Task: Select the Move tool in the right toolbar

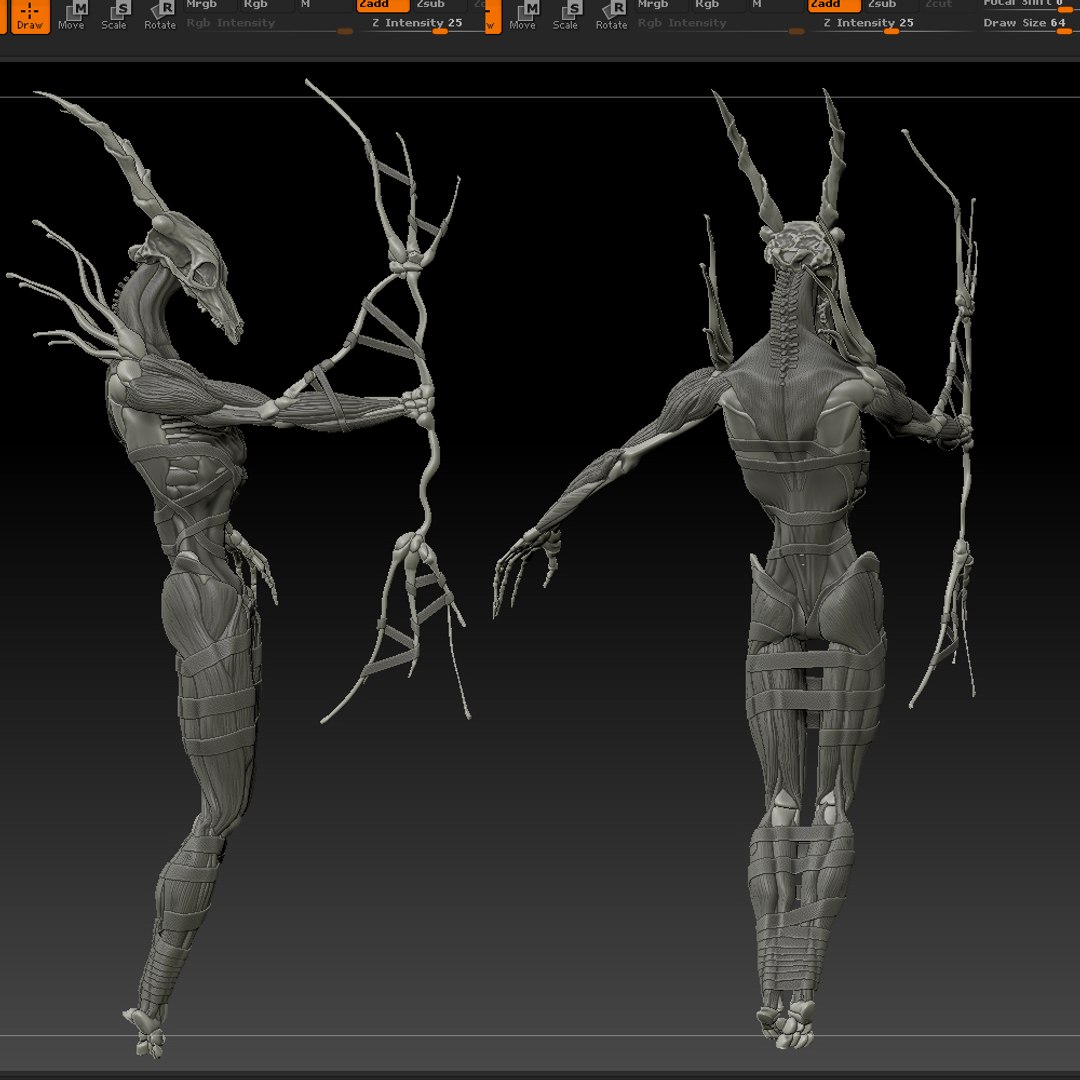Action: coord(522,17)
